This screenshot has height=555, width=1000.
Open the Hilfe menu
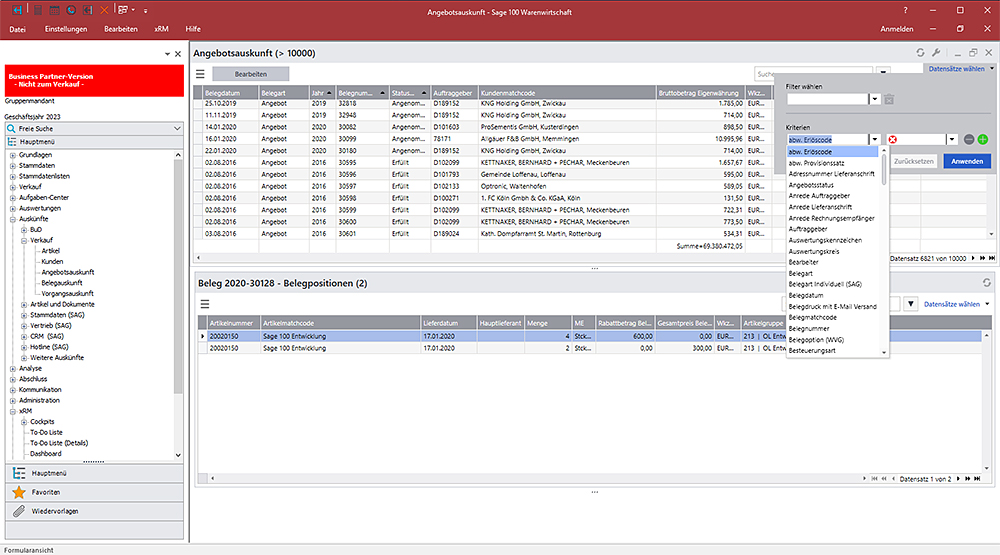coord(193,29)
